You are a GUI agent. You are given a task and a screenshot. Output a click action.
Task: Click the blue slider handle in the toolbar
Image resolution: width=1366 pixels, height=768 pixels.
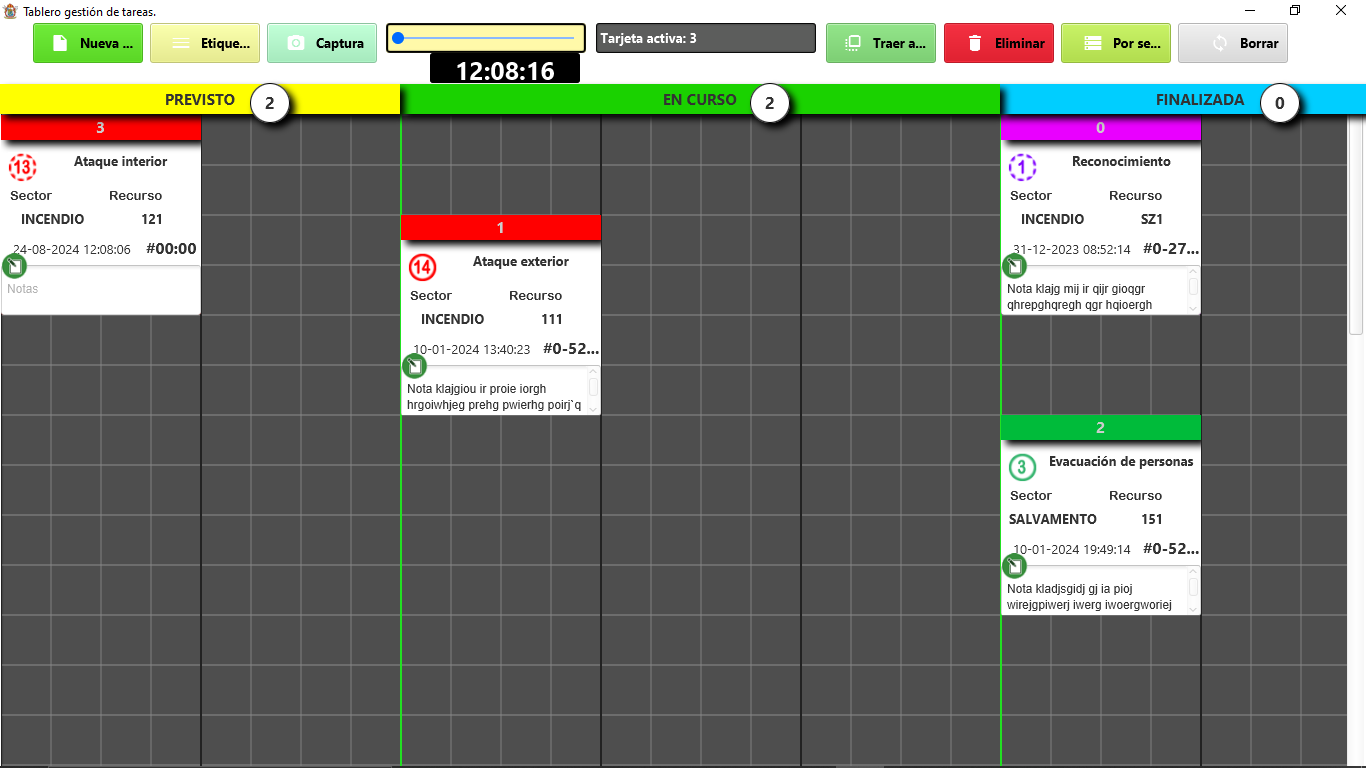(x=398, y=38)
